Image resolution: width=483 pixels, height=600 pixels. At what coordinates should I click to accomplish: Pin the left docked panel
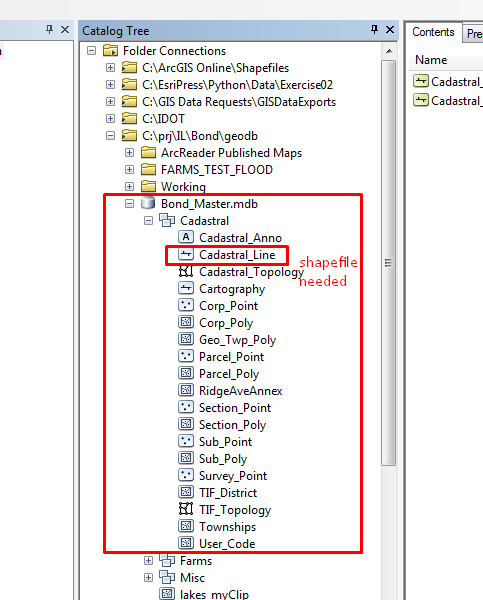[x=49, y=29]
